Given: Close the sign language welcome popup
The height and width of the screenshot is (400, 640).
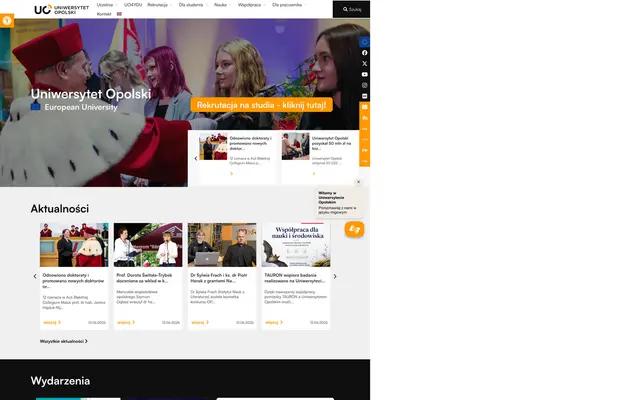Looking at the screenshot, I should tap(358, 182).
